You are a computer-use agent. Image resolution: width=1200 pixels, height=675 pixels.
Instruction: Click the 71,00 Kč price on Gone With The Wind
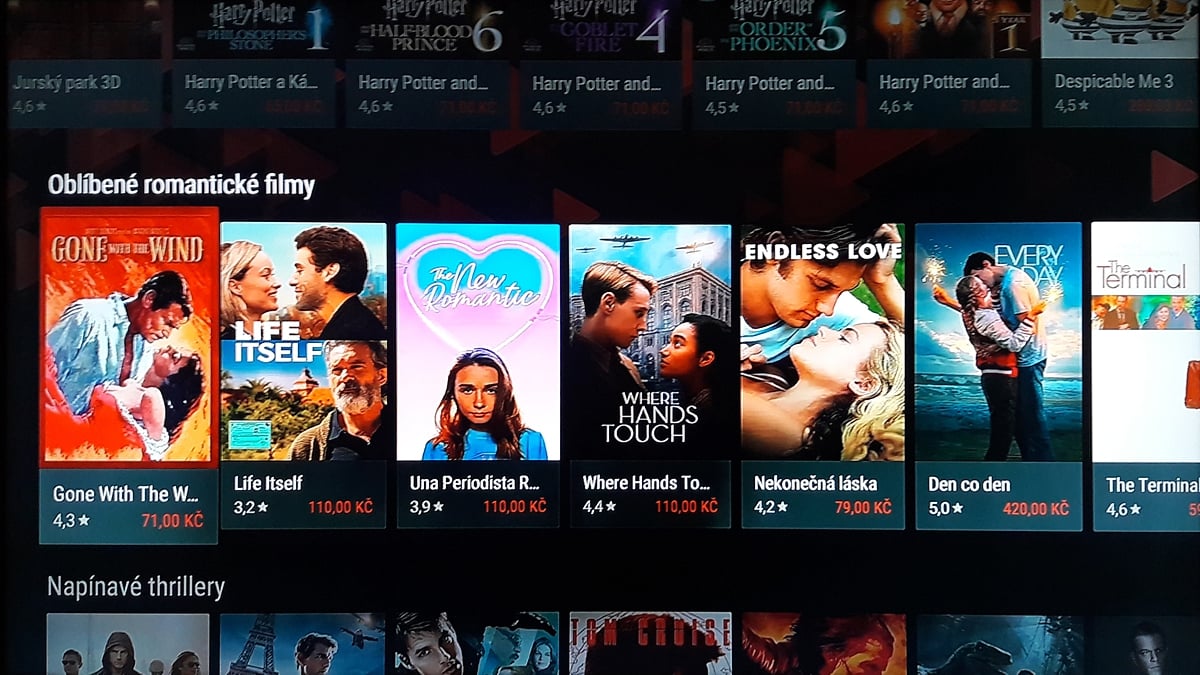tap(172, 520)
